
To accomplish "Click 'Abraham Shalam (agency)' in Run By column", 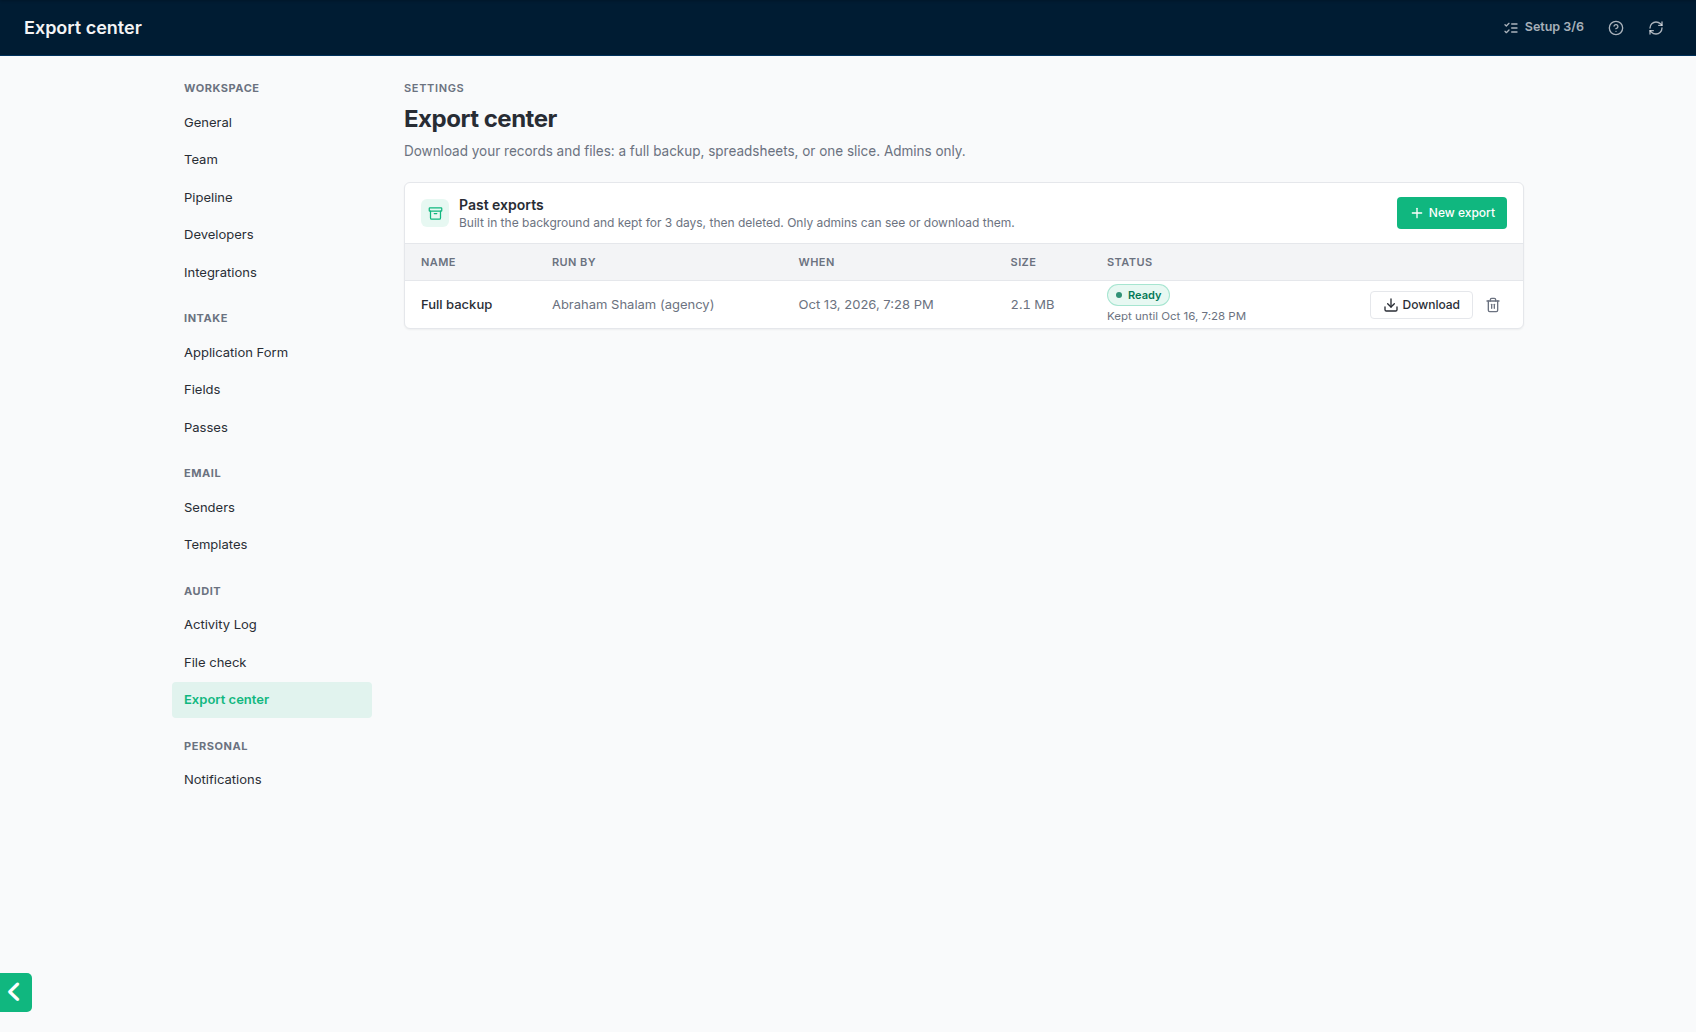I will coord(633,305).
